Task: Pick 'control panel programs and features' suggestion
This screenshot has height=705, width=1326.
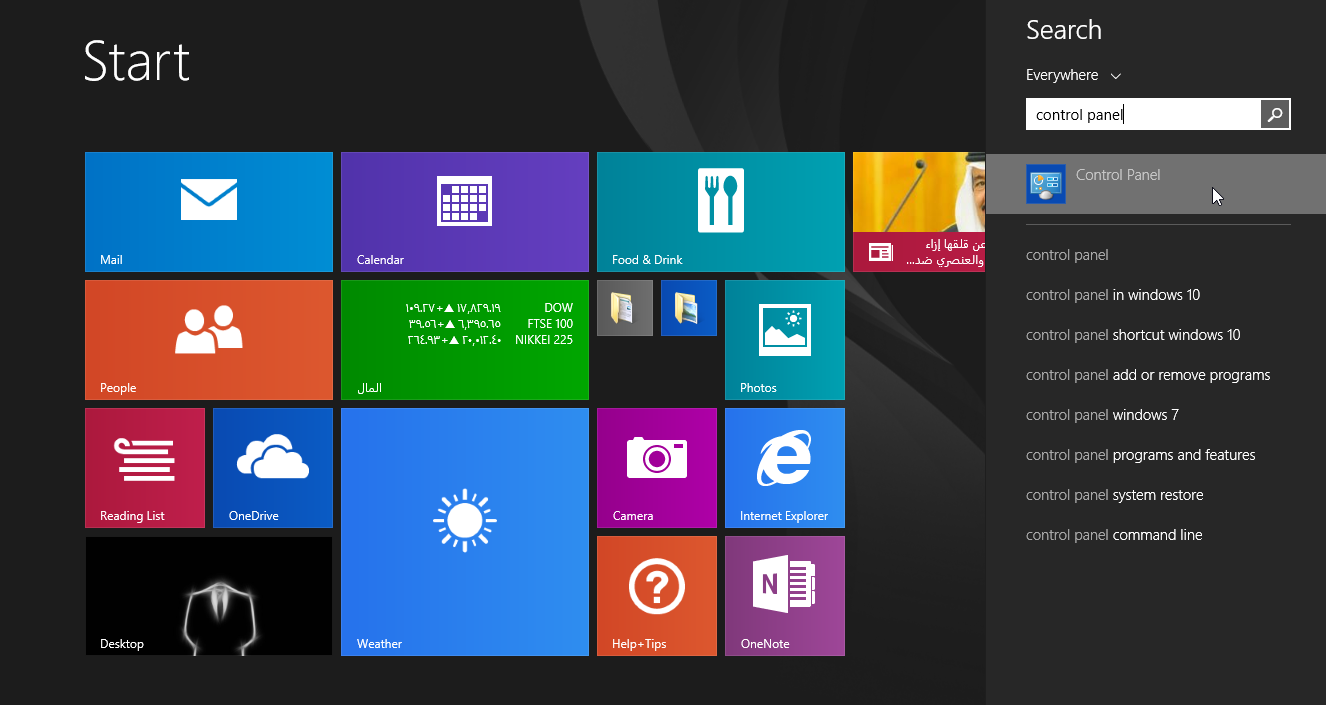Action: (1140, 455)
